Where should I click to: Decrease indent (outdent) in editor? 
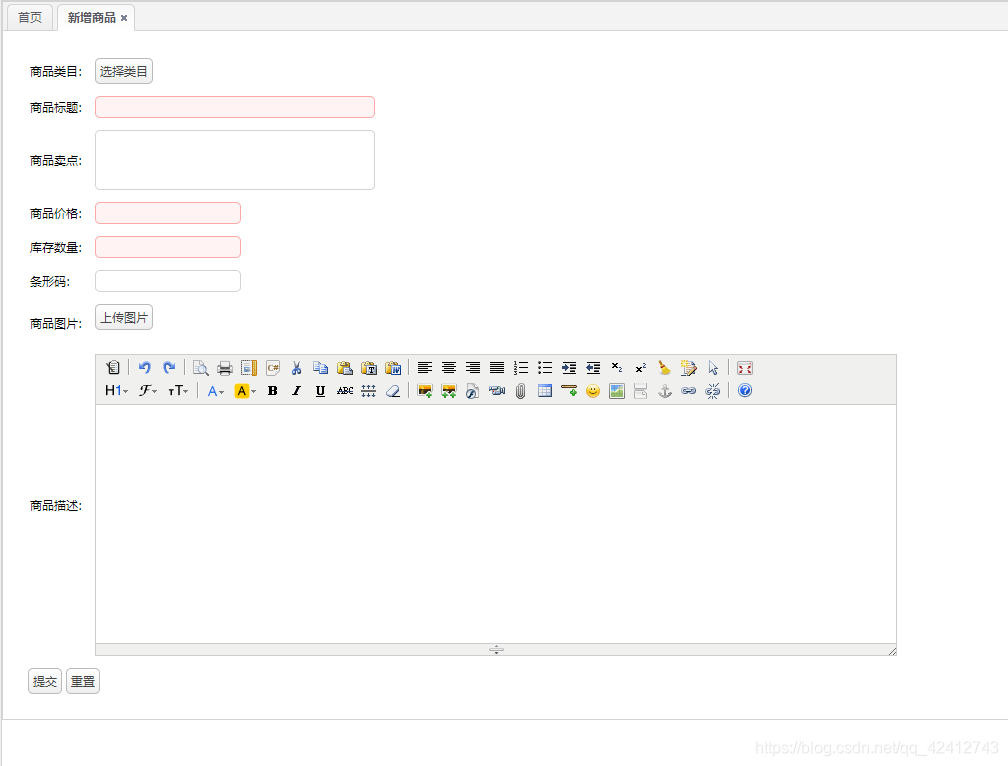tap(593, 368)
